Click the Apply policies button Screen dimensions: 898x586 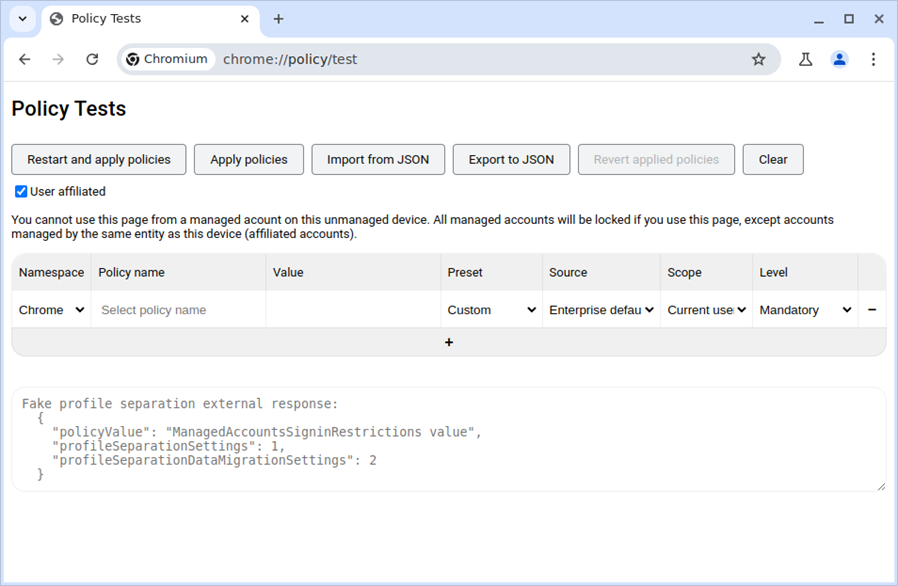[249, 159]
